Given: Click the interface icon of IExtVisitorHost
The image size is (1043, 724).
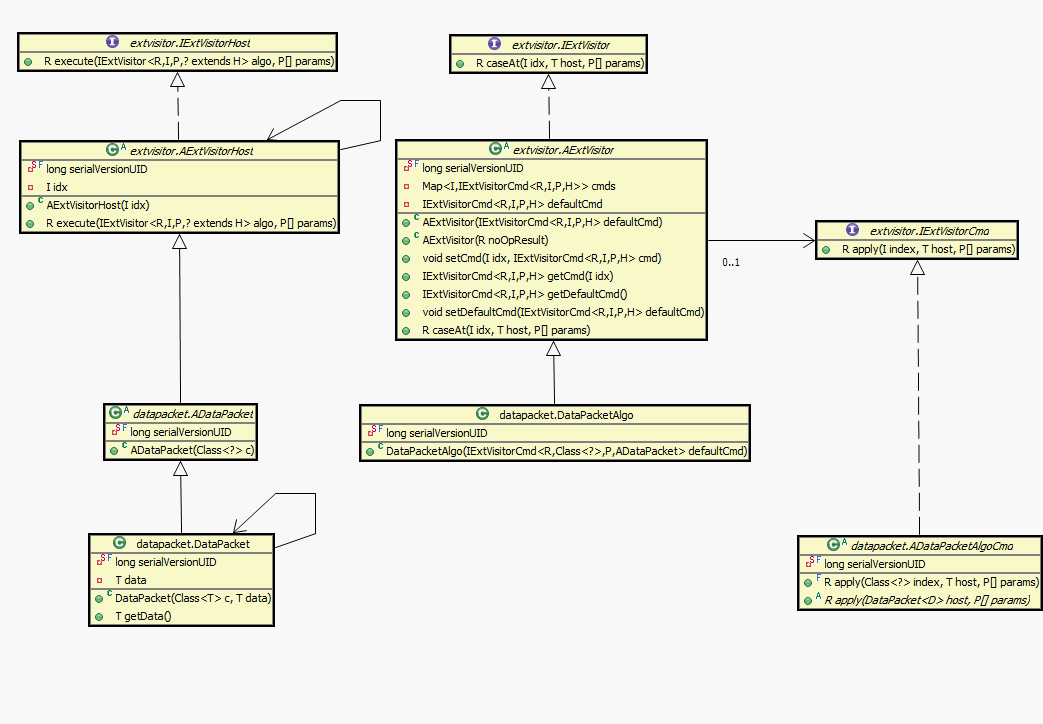Looking at the screenshot, I should pyautogui.click(x=112, y=43).
